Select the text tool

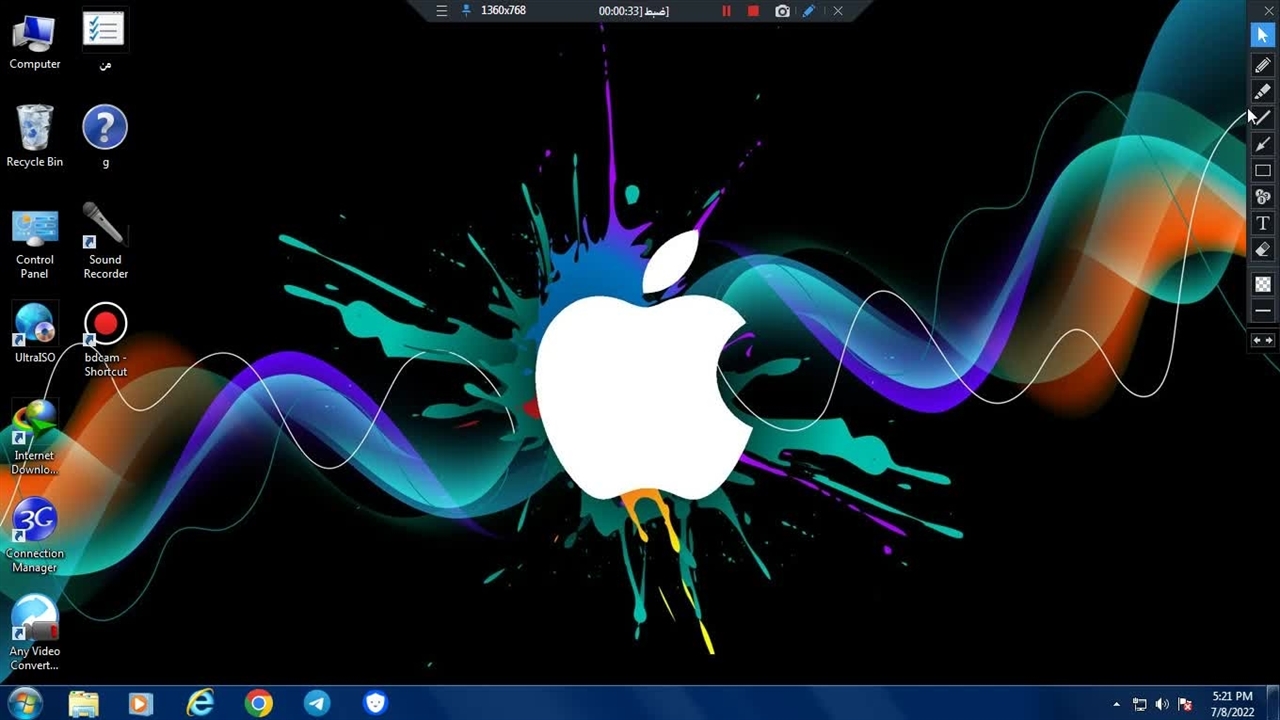point(1262,223)
